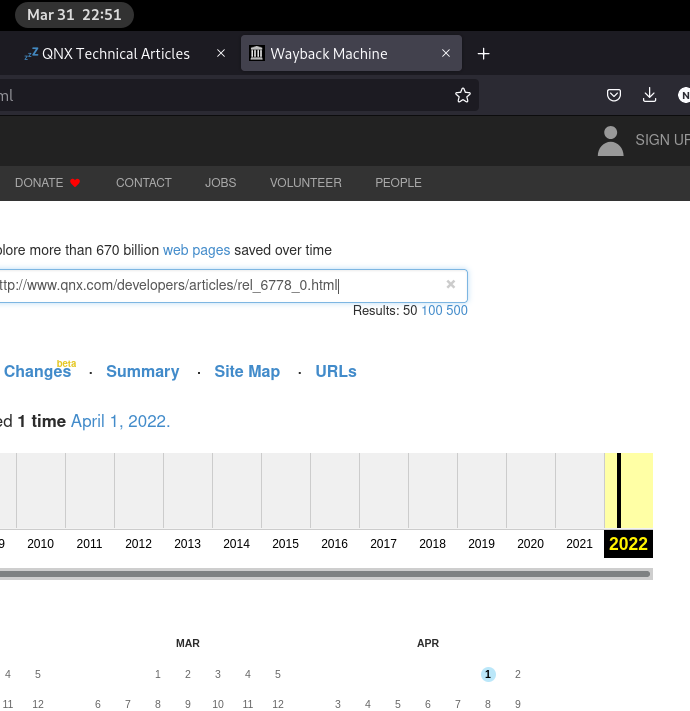Click the red donate heart icon
The height and width of the screenshot is (711, 690).
tap(75, 183)
